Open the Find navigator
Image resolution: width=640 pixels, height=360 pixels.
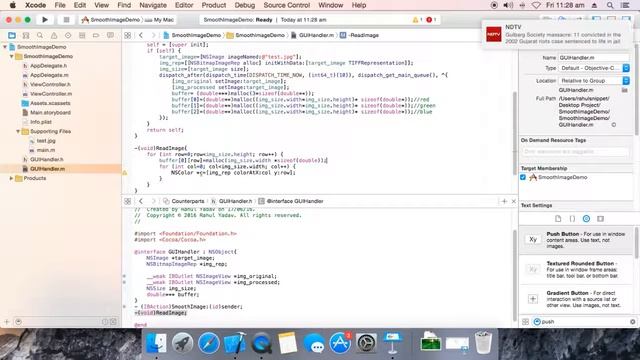(40, 36)
